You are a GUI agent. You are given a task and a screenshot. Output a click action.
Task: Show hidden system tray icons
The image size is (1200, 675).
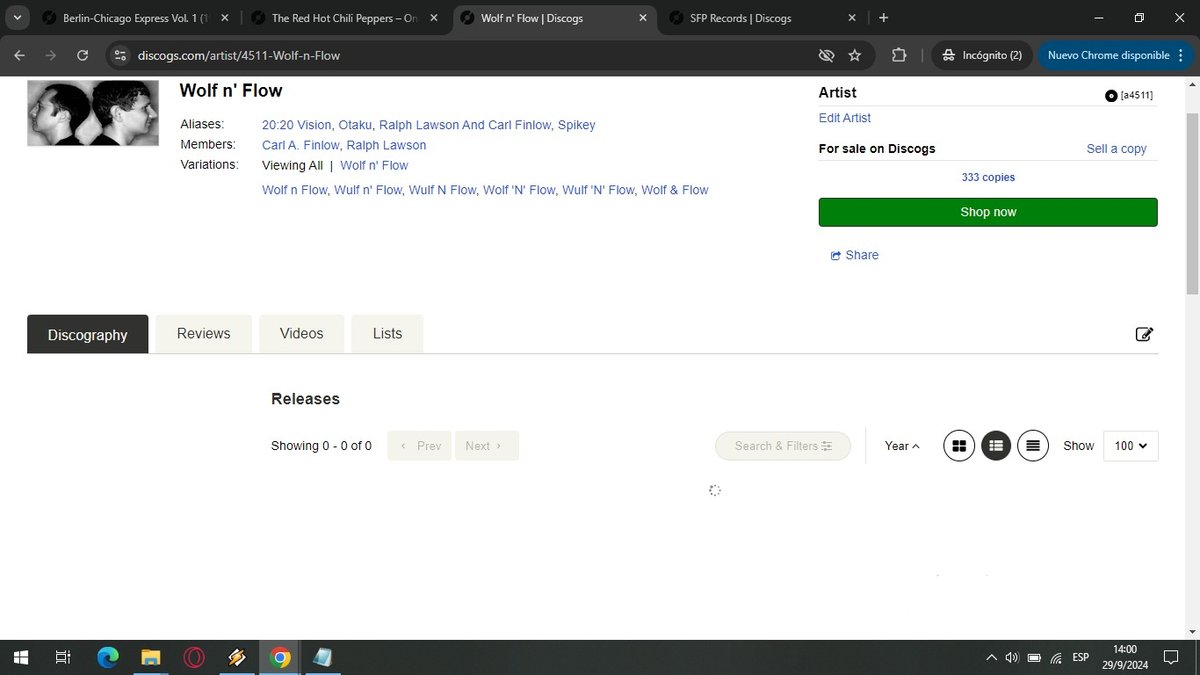(991, 657)
